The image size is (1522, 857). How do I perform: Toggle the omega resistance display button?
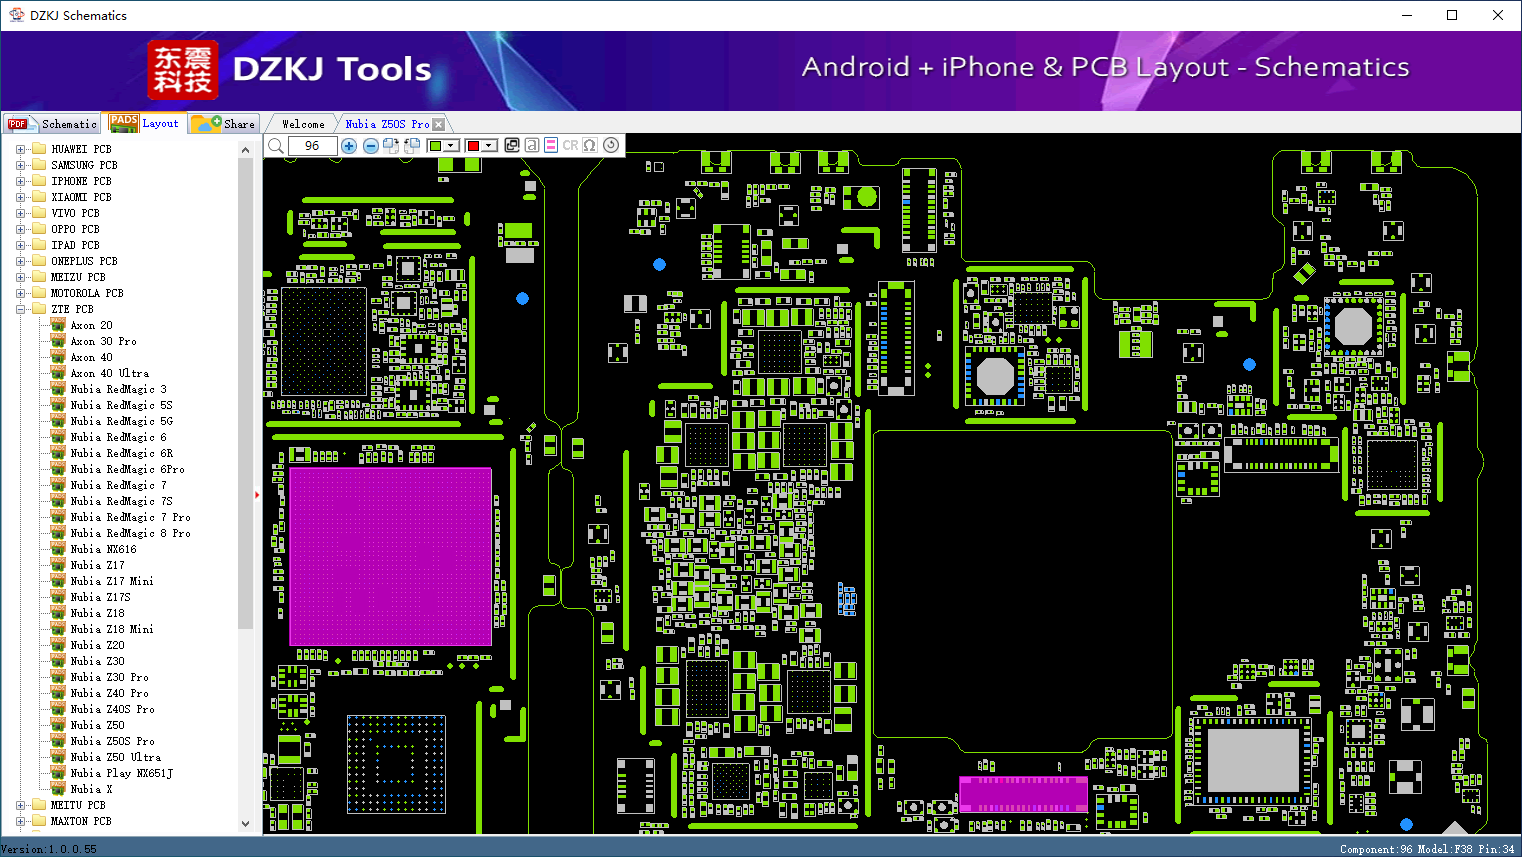(590, 145)
